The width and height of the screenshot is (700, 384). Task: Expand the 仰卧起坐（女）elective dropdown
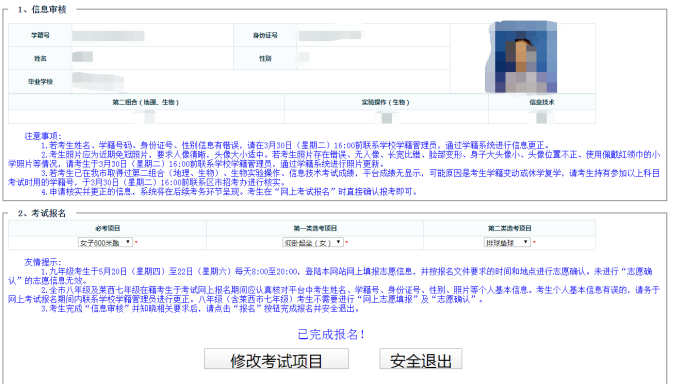click(x=313, y=242)
